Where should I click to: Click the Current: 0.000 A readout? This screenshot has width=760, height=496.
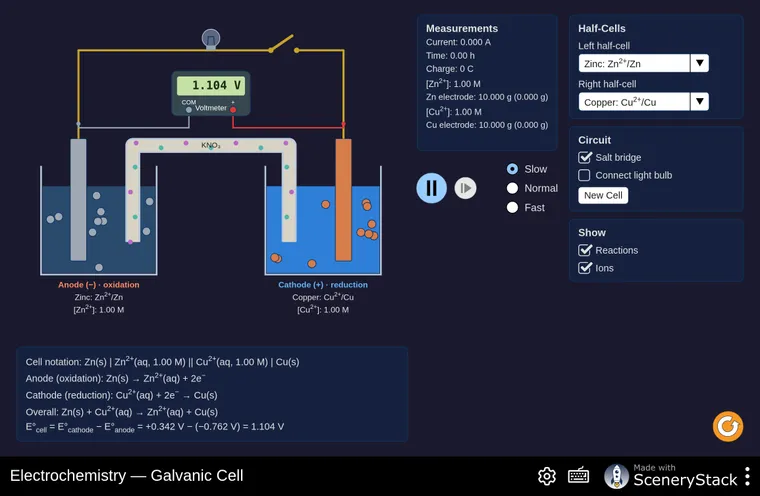click(458, 42)
